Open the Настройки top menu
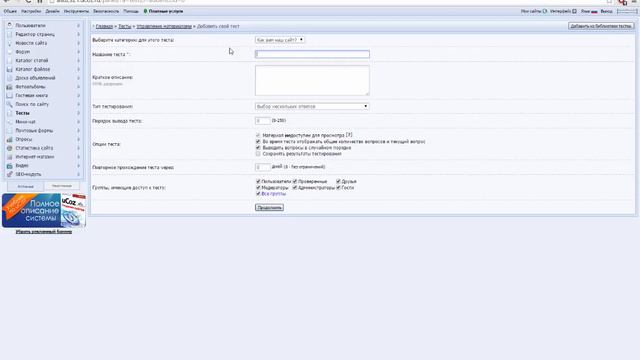Screen dimensions: 640x360 (x=31, y=11)
